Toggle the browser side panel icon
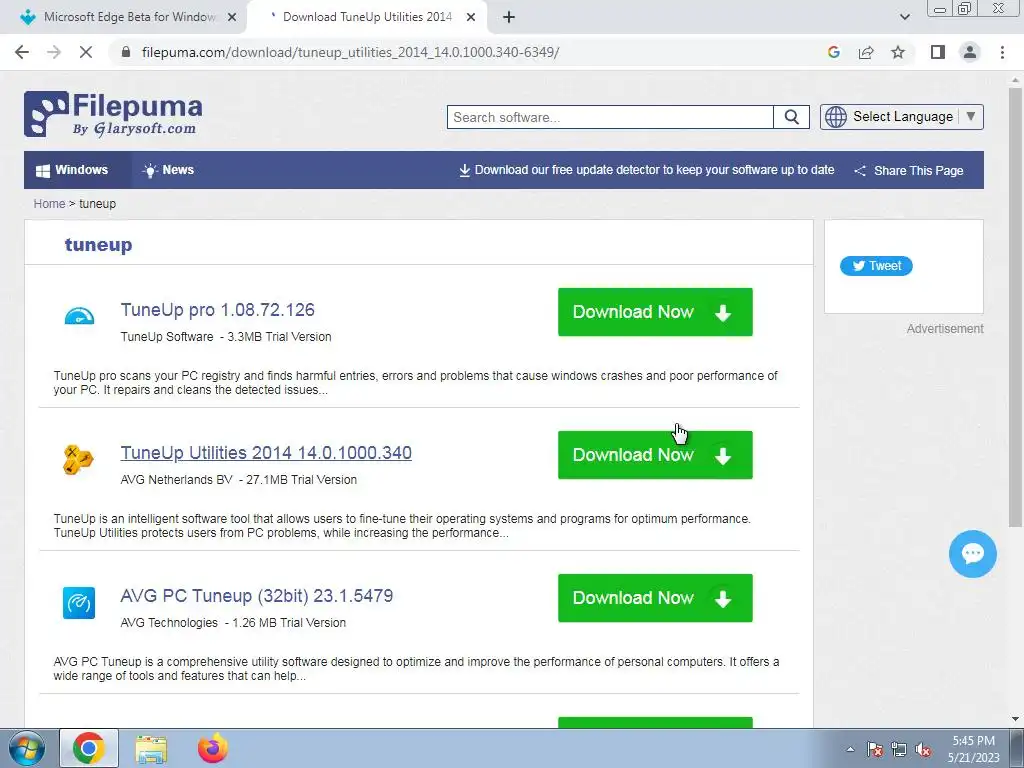Screen dimensions: 1024x768 coord(938,52)
